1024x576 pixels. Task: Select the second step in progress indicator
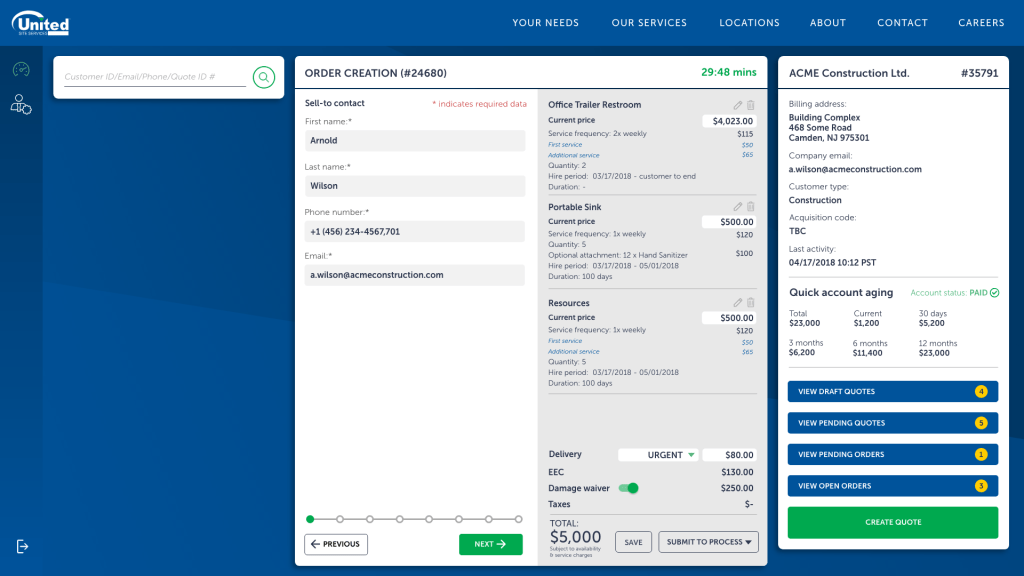coord(340,519)
